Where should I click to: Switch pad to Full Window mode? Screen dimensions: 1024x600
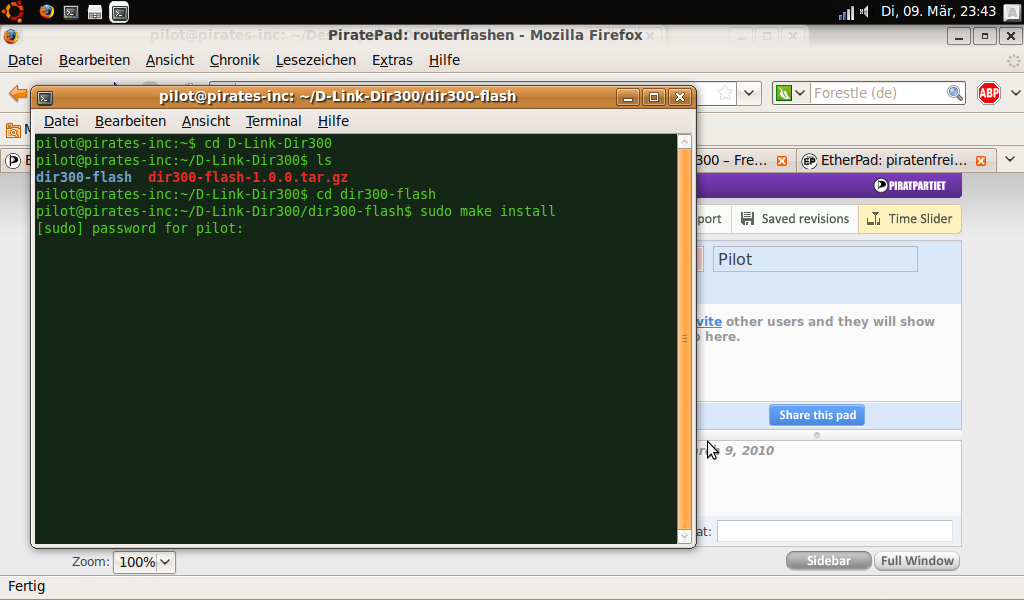pyautogui.click(x=916, y=561)
